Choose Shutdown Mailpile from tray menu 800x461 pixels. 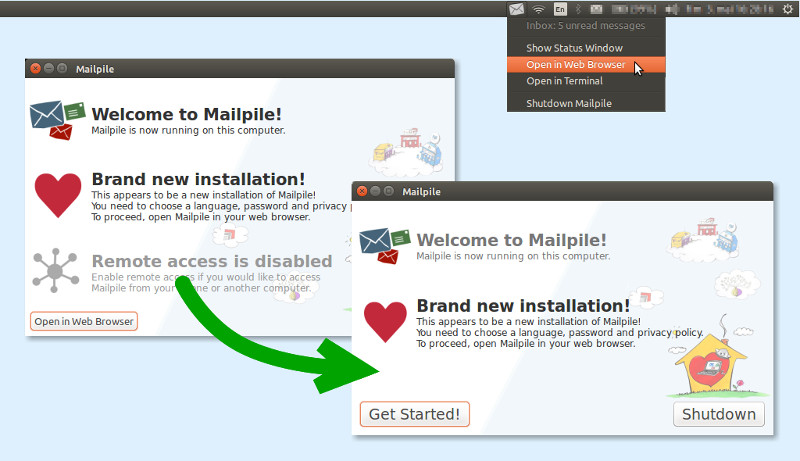[586, 103]
